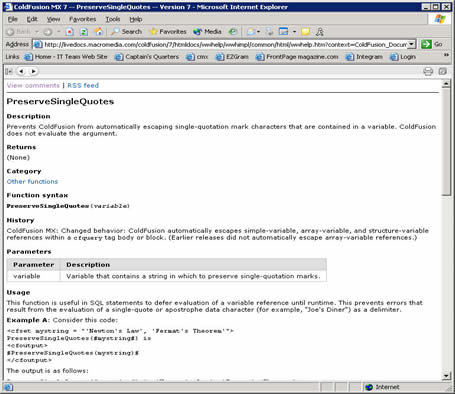Click the Stop icon in IE toolbar
Viewport: 455px width, 394px height.
(x=69, y=32)
